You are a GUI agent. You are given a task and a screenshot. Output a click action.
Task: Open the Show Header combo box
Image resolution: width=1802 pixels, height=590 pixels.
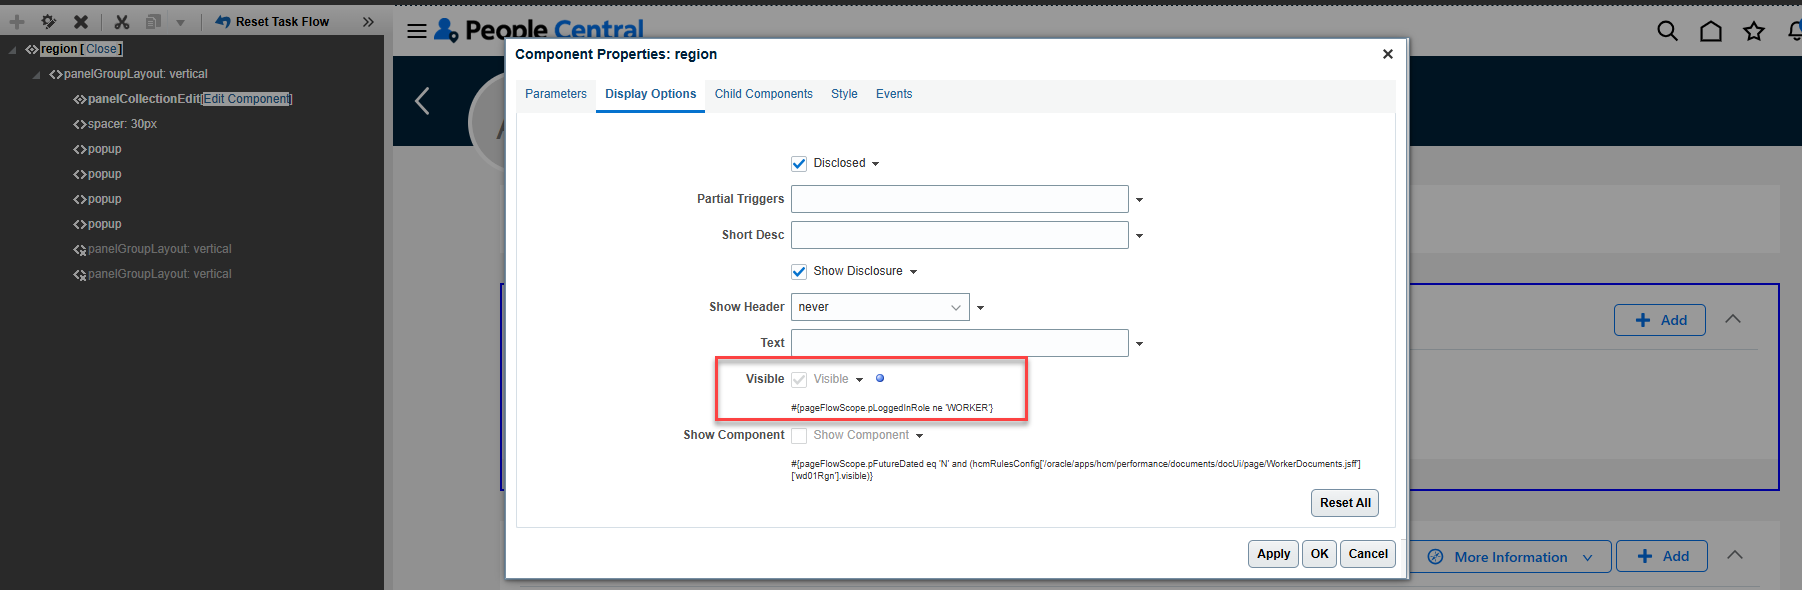point(880,307)
